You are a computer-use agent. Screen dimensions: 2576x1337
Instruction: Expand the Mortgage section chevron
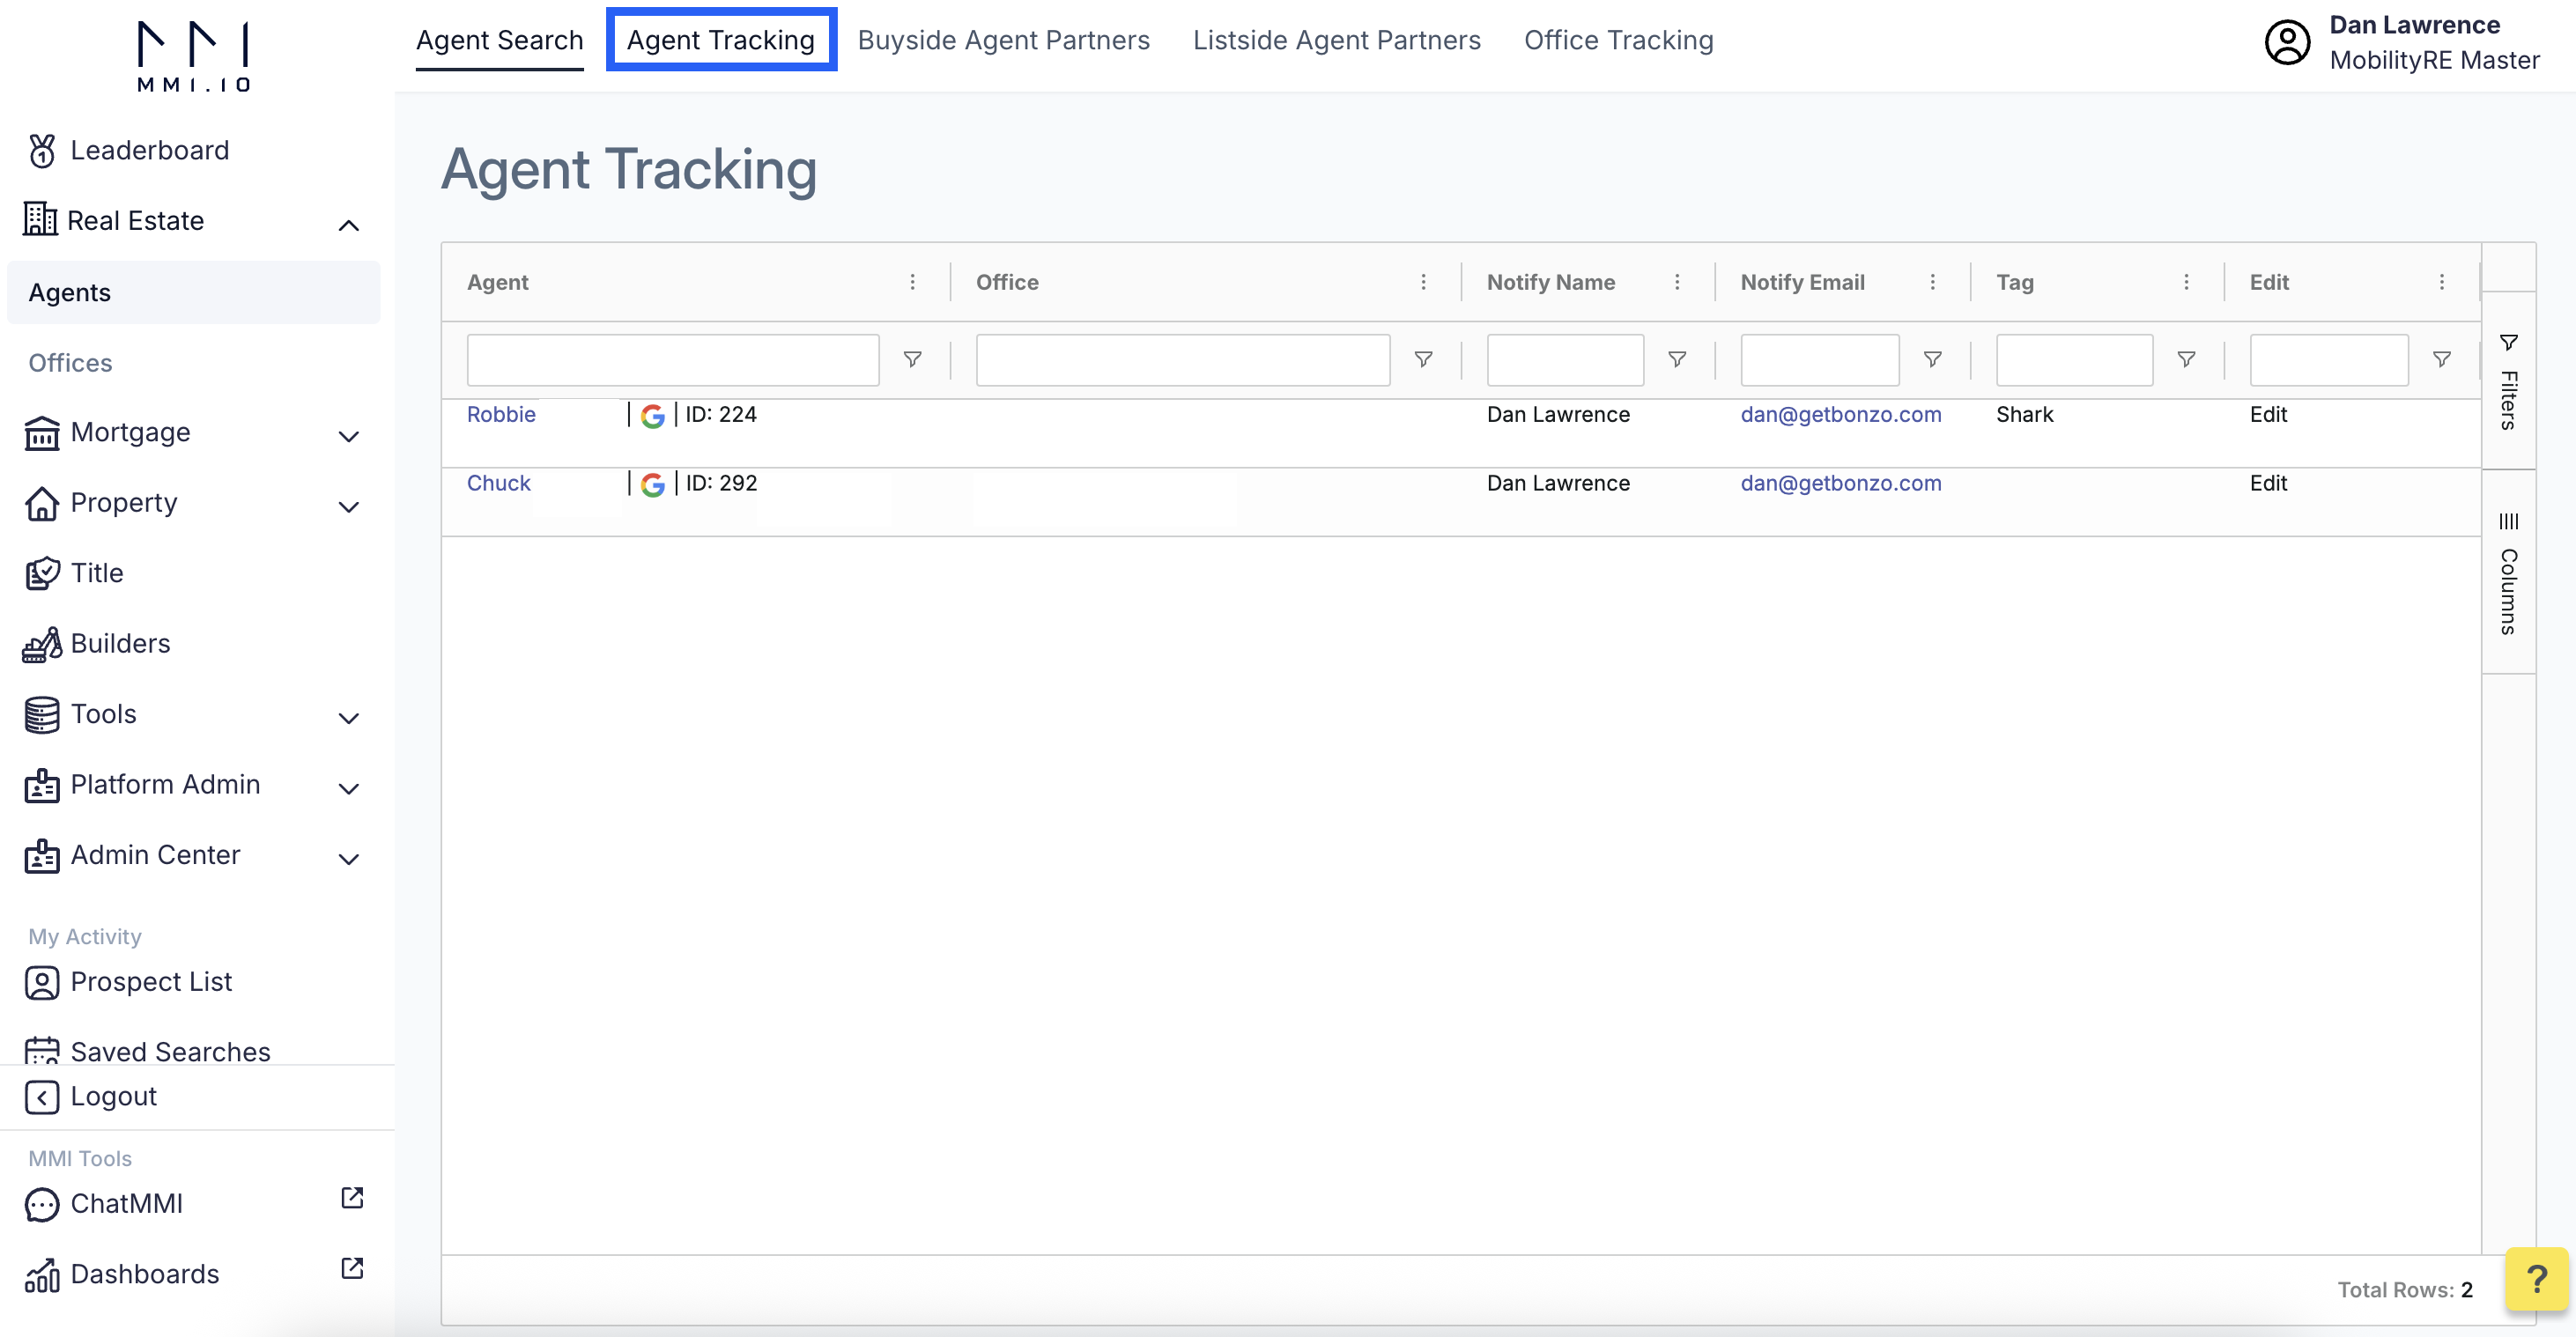[348, 436]
